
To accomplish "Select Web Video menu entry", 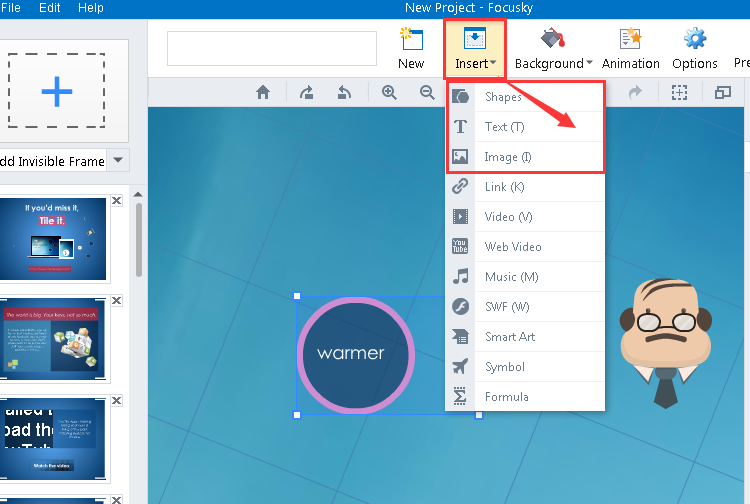I will pyautogui.click(x=525, y=247).
